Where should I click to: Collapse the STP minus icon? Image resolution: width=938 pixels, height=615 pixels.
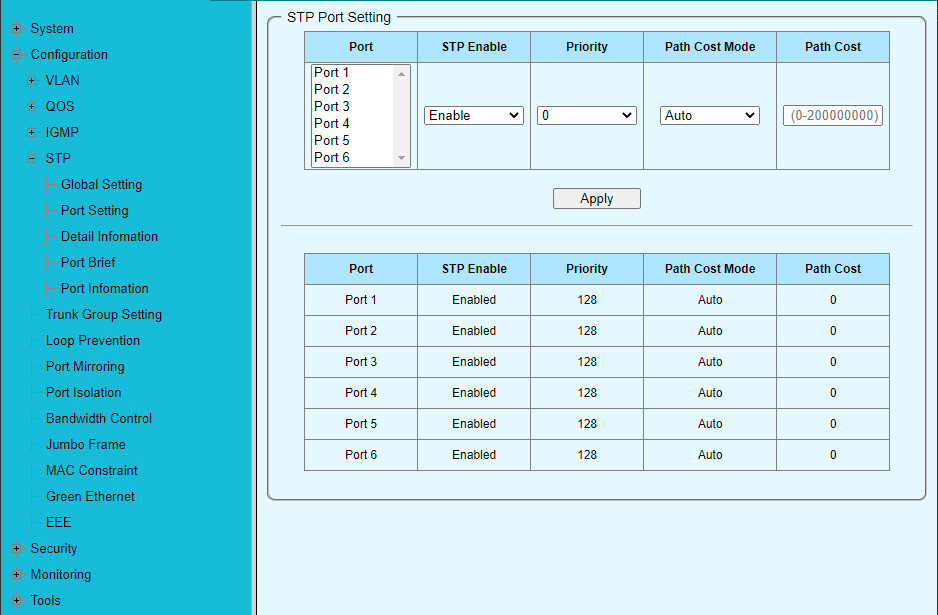point(32,159)
